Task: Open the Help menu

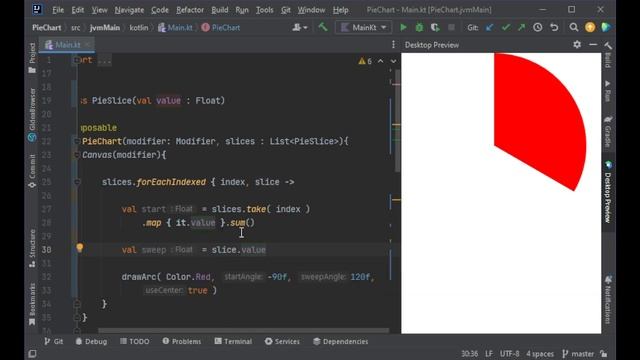Action: tap(340, 10)
